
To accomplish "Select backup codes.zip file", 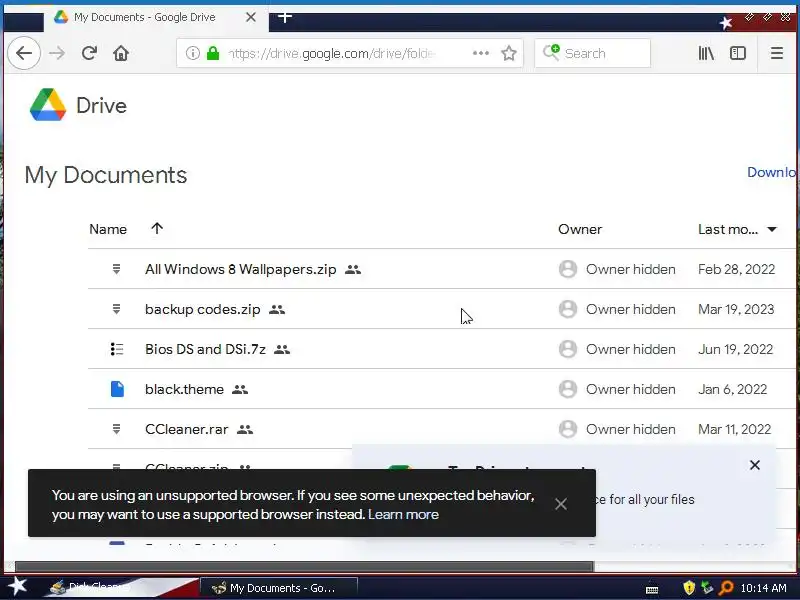I will 203,309.
